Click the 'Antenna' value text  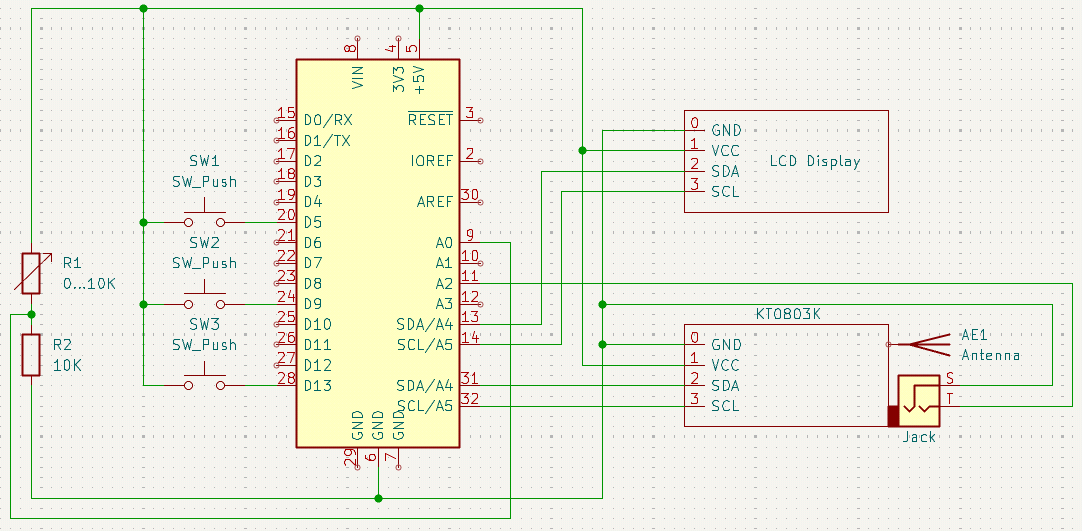click(x=991, y=355)
